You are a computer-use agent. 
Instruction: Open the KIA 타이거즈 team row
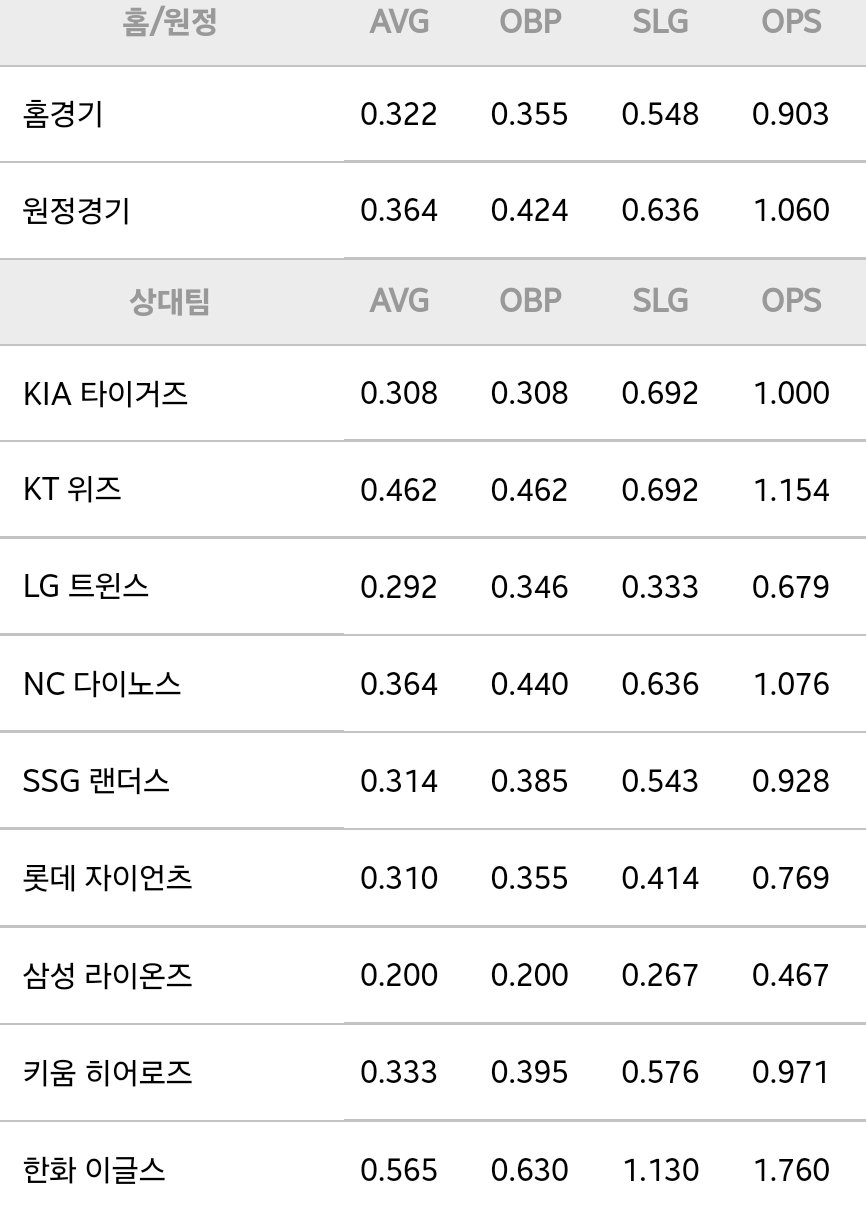(433, 393)
